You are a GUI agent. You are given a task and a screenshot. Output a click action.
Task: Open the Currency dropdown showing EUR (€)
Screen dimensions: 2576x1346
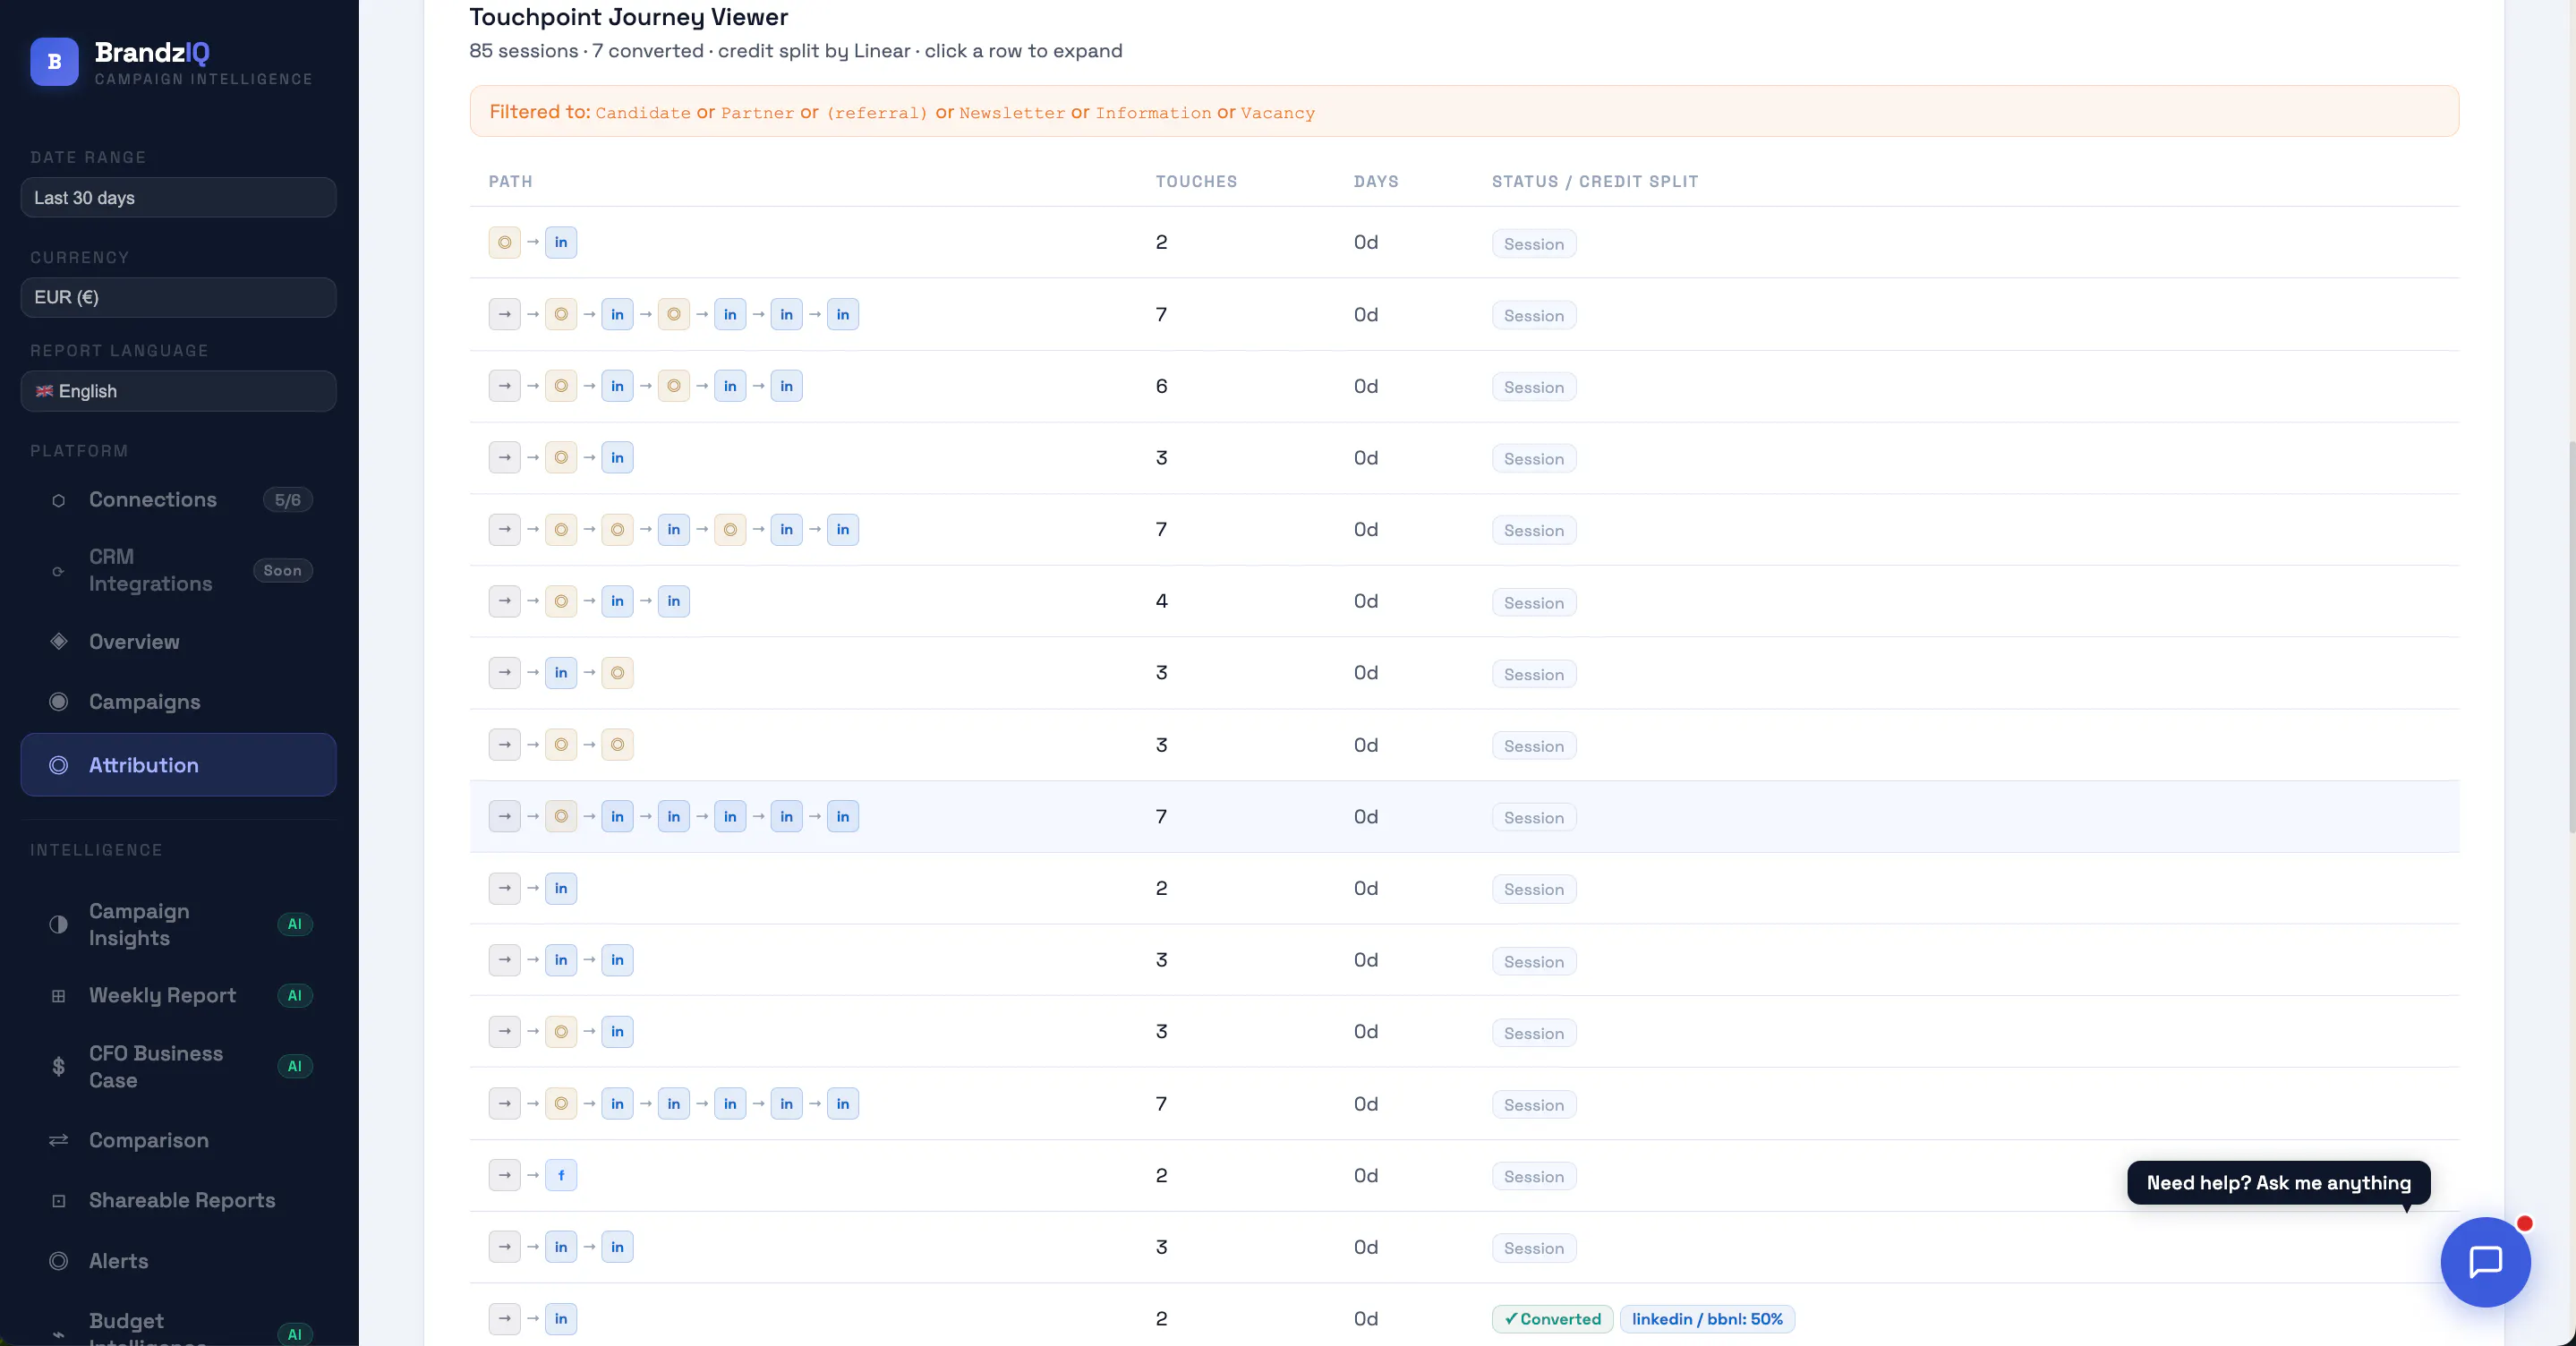178,297
